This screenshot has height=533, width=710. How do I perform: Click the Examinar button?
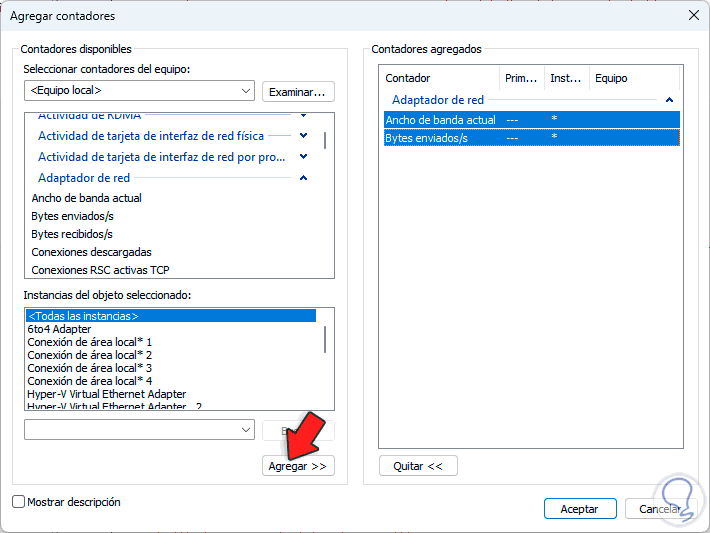(298, 92)
